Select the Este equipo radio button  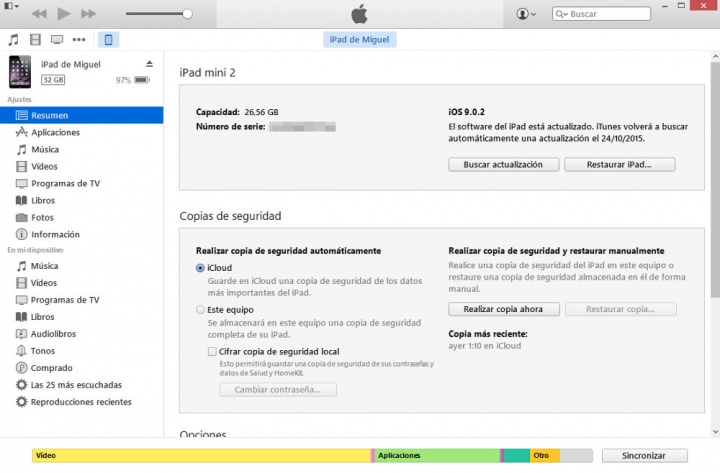200,310
